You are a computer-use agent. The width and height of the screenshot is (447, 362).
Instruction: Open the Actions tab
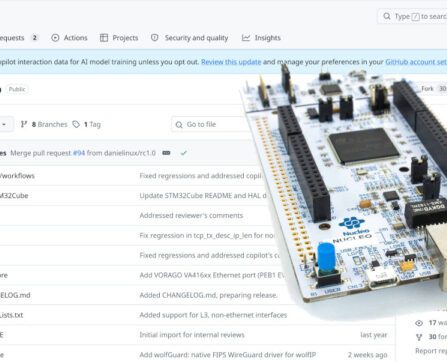pyautogui.click(x=69, y=38)
